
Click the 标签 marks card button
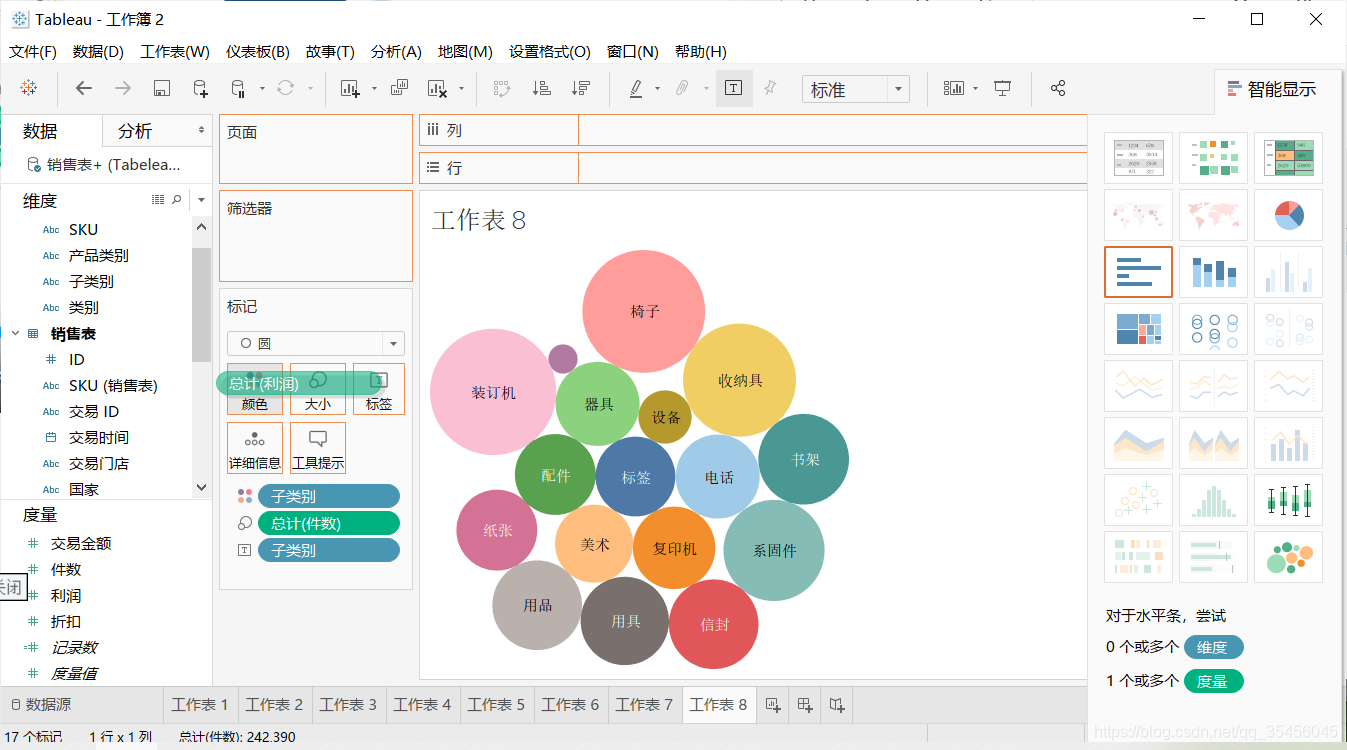click(x=379, y=389)
